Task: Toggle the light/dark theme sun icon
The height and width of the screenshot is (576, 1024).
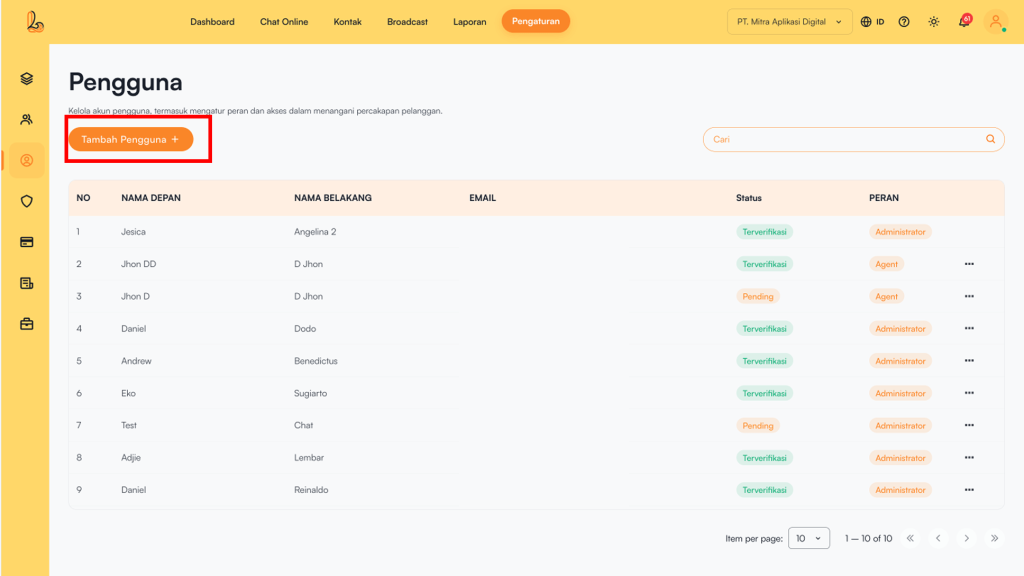Action: point(934,22)
